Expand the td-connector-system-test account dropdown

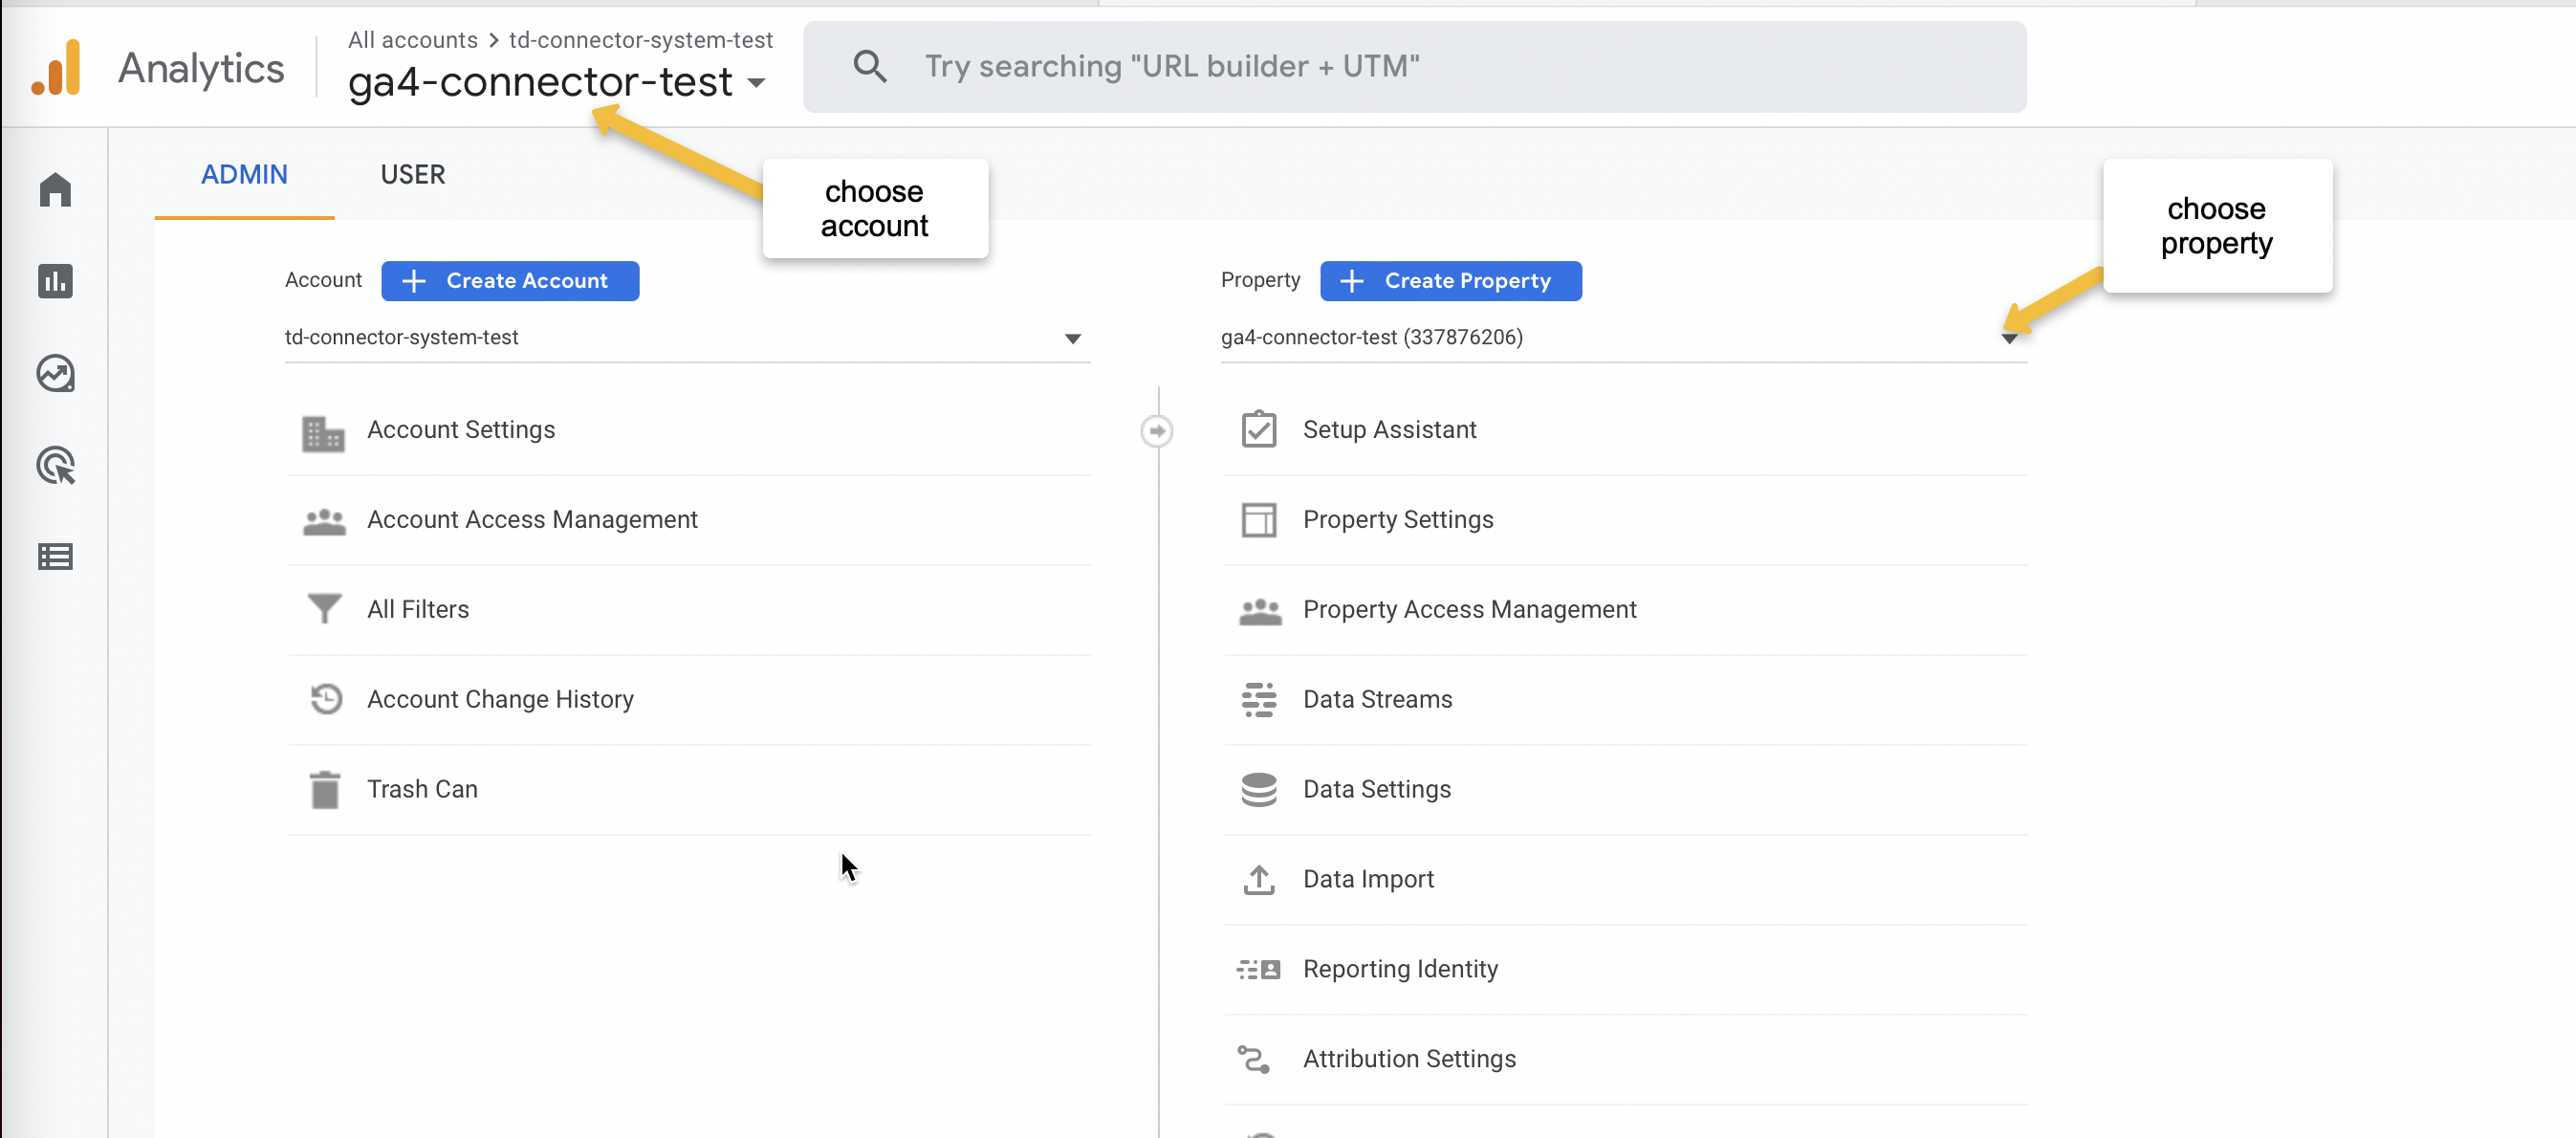click(x=1072, y=338)
